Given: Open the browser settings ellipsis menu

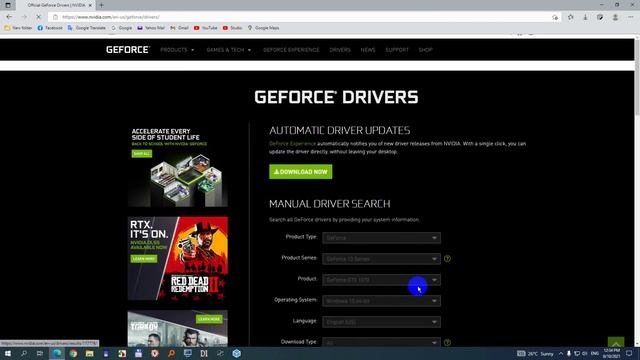Looking at the screenshot, I should tap(630, 17).
